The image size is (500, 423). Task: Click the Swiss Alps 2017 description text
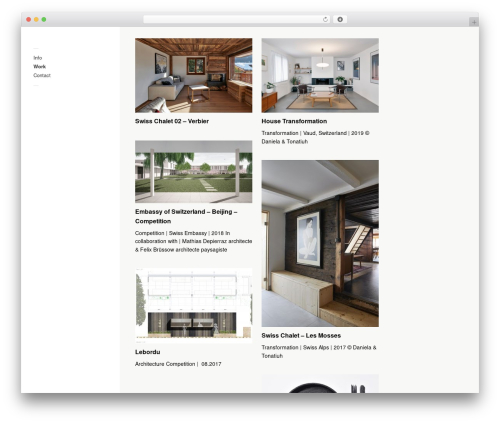click(319, 352)
